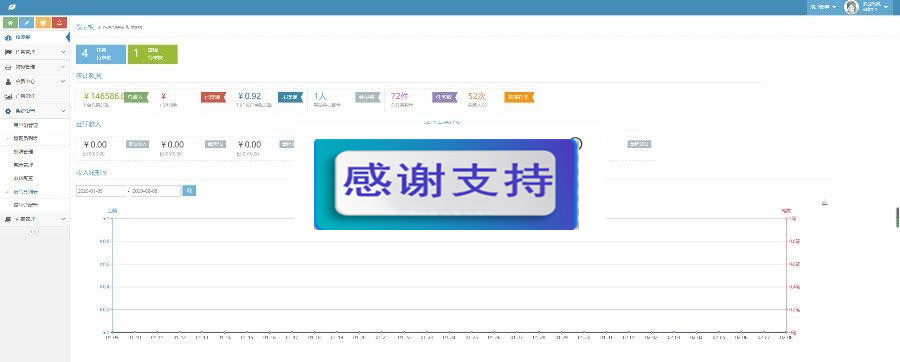This screenshot has width=900, height=362.
Task: Click the end date input field
Action: (x=156, y=190)
